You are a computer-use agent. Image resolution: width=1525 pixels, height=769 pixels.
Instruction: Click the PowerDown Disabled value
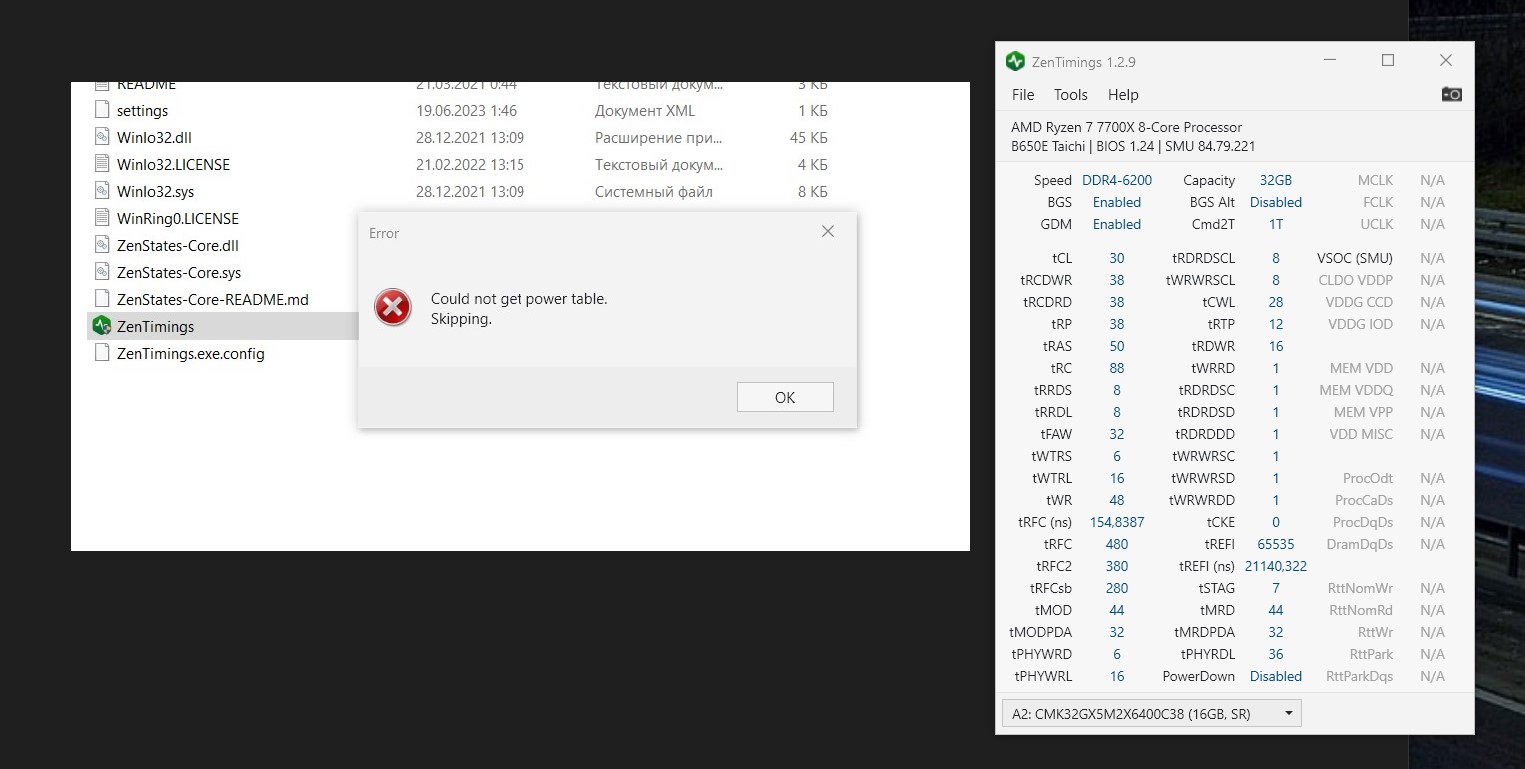[1276, 676]
